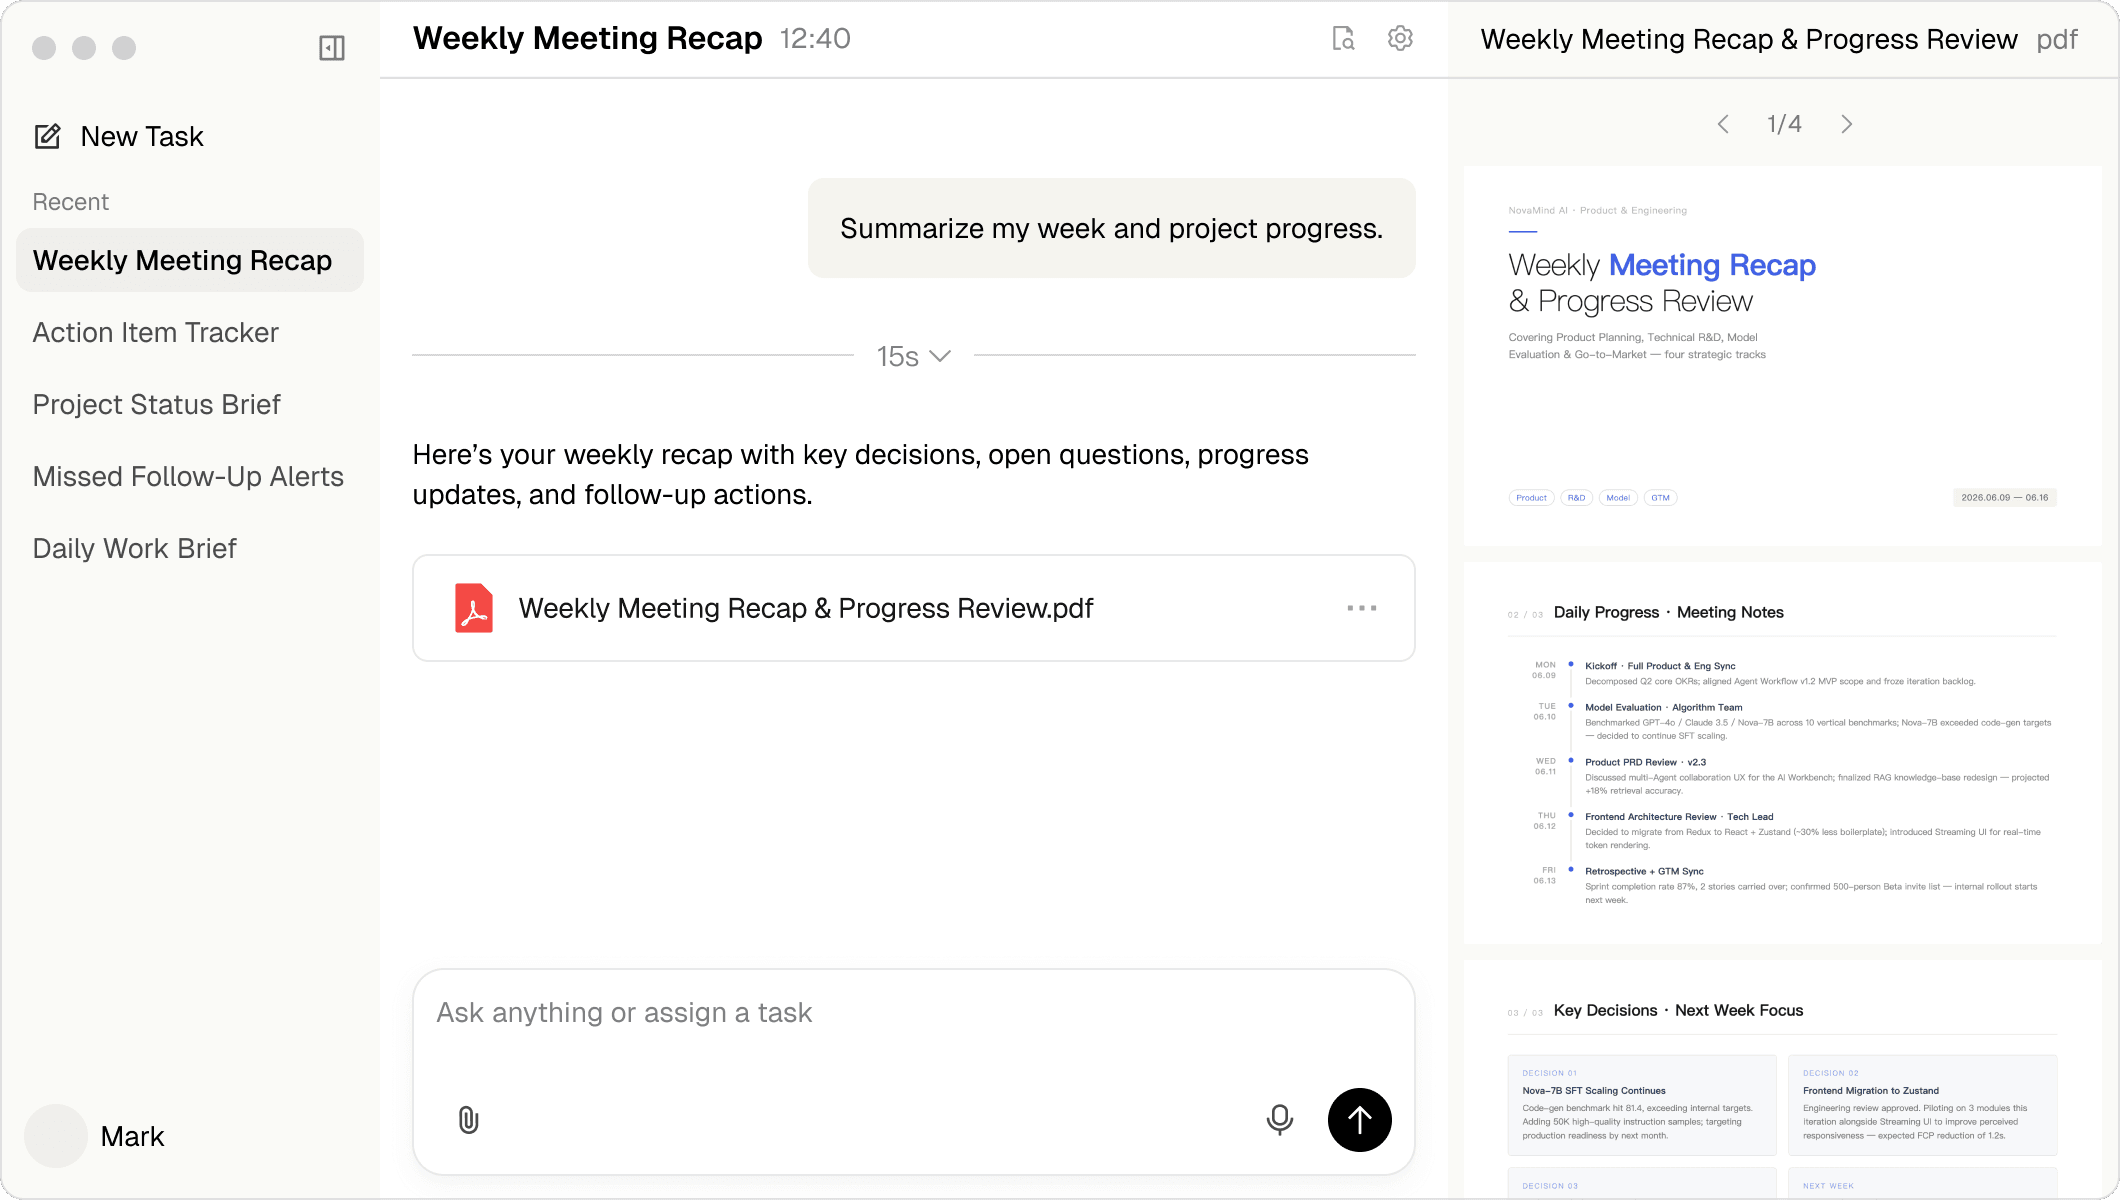Open the Action Item Tracker task
The width and height of the screenshot is (2120, 1200).
pos(156,332)
